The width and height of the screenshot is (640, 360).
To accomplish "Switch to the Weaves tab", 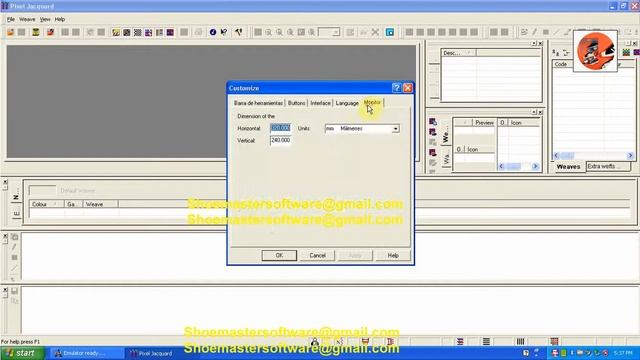I will (x=568, y=167).
